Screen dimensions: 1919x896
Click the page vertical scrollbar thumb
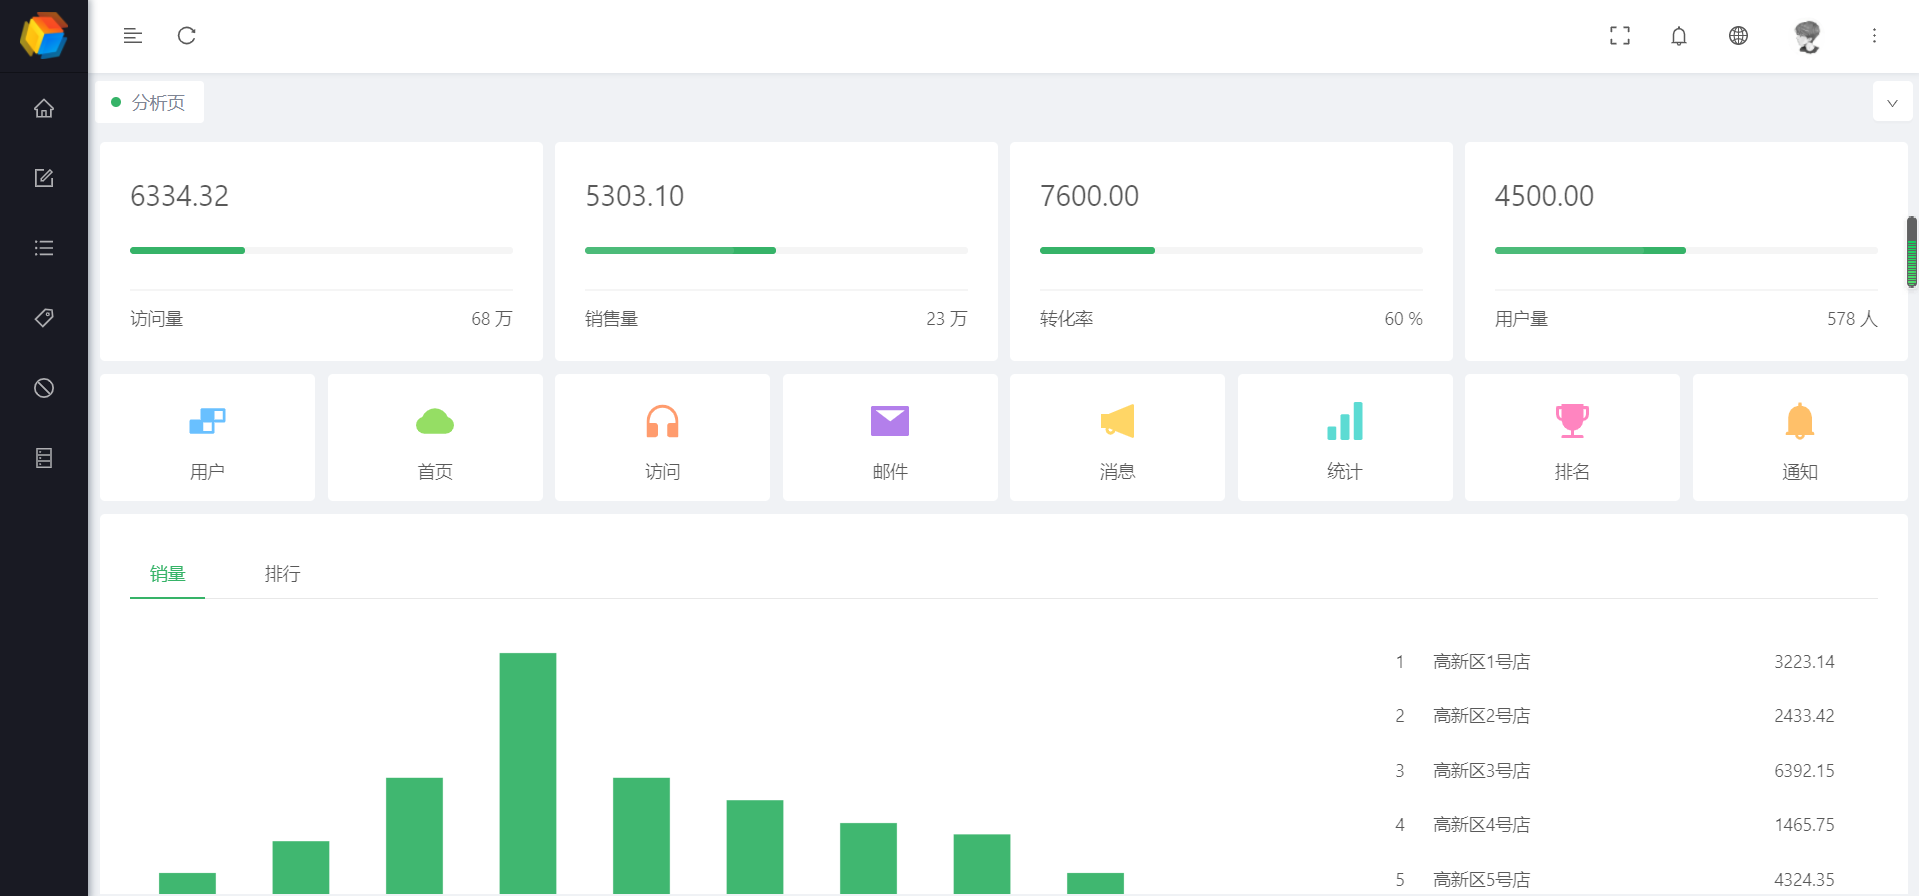pos(1912,252)
